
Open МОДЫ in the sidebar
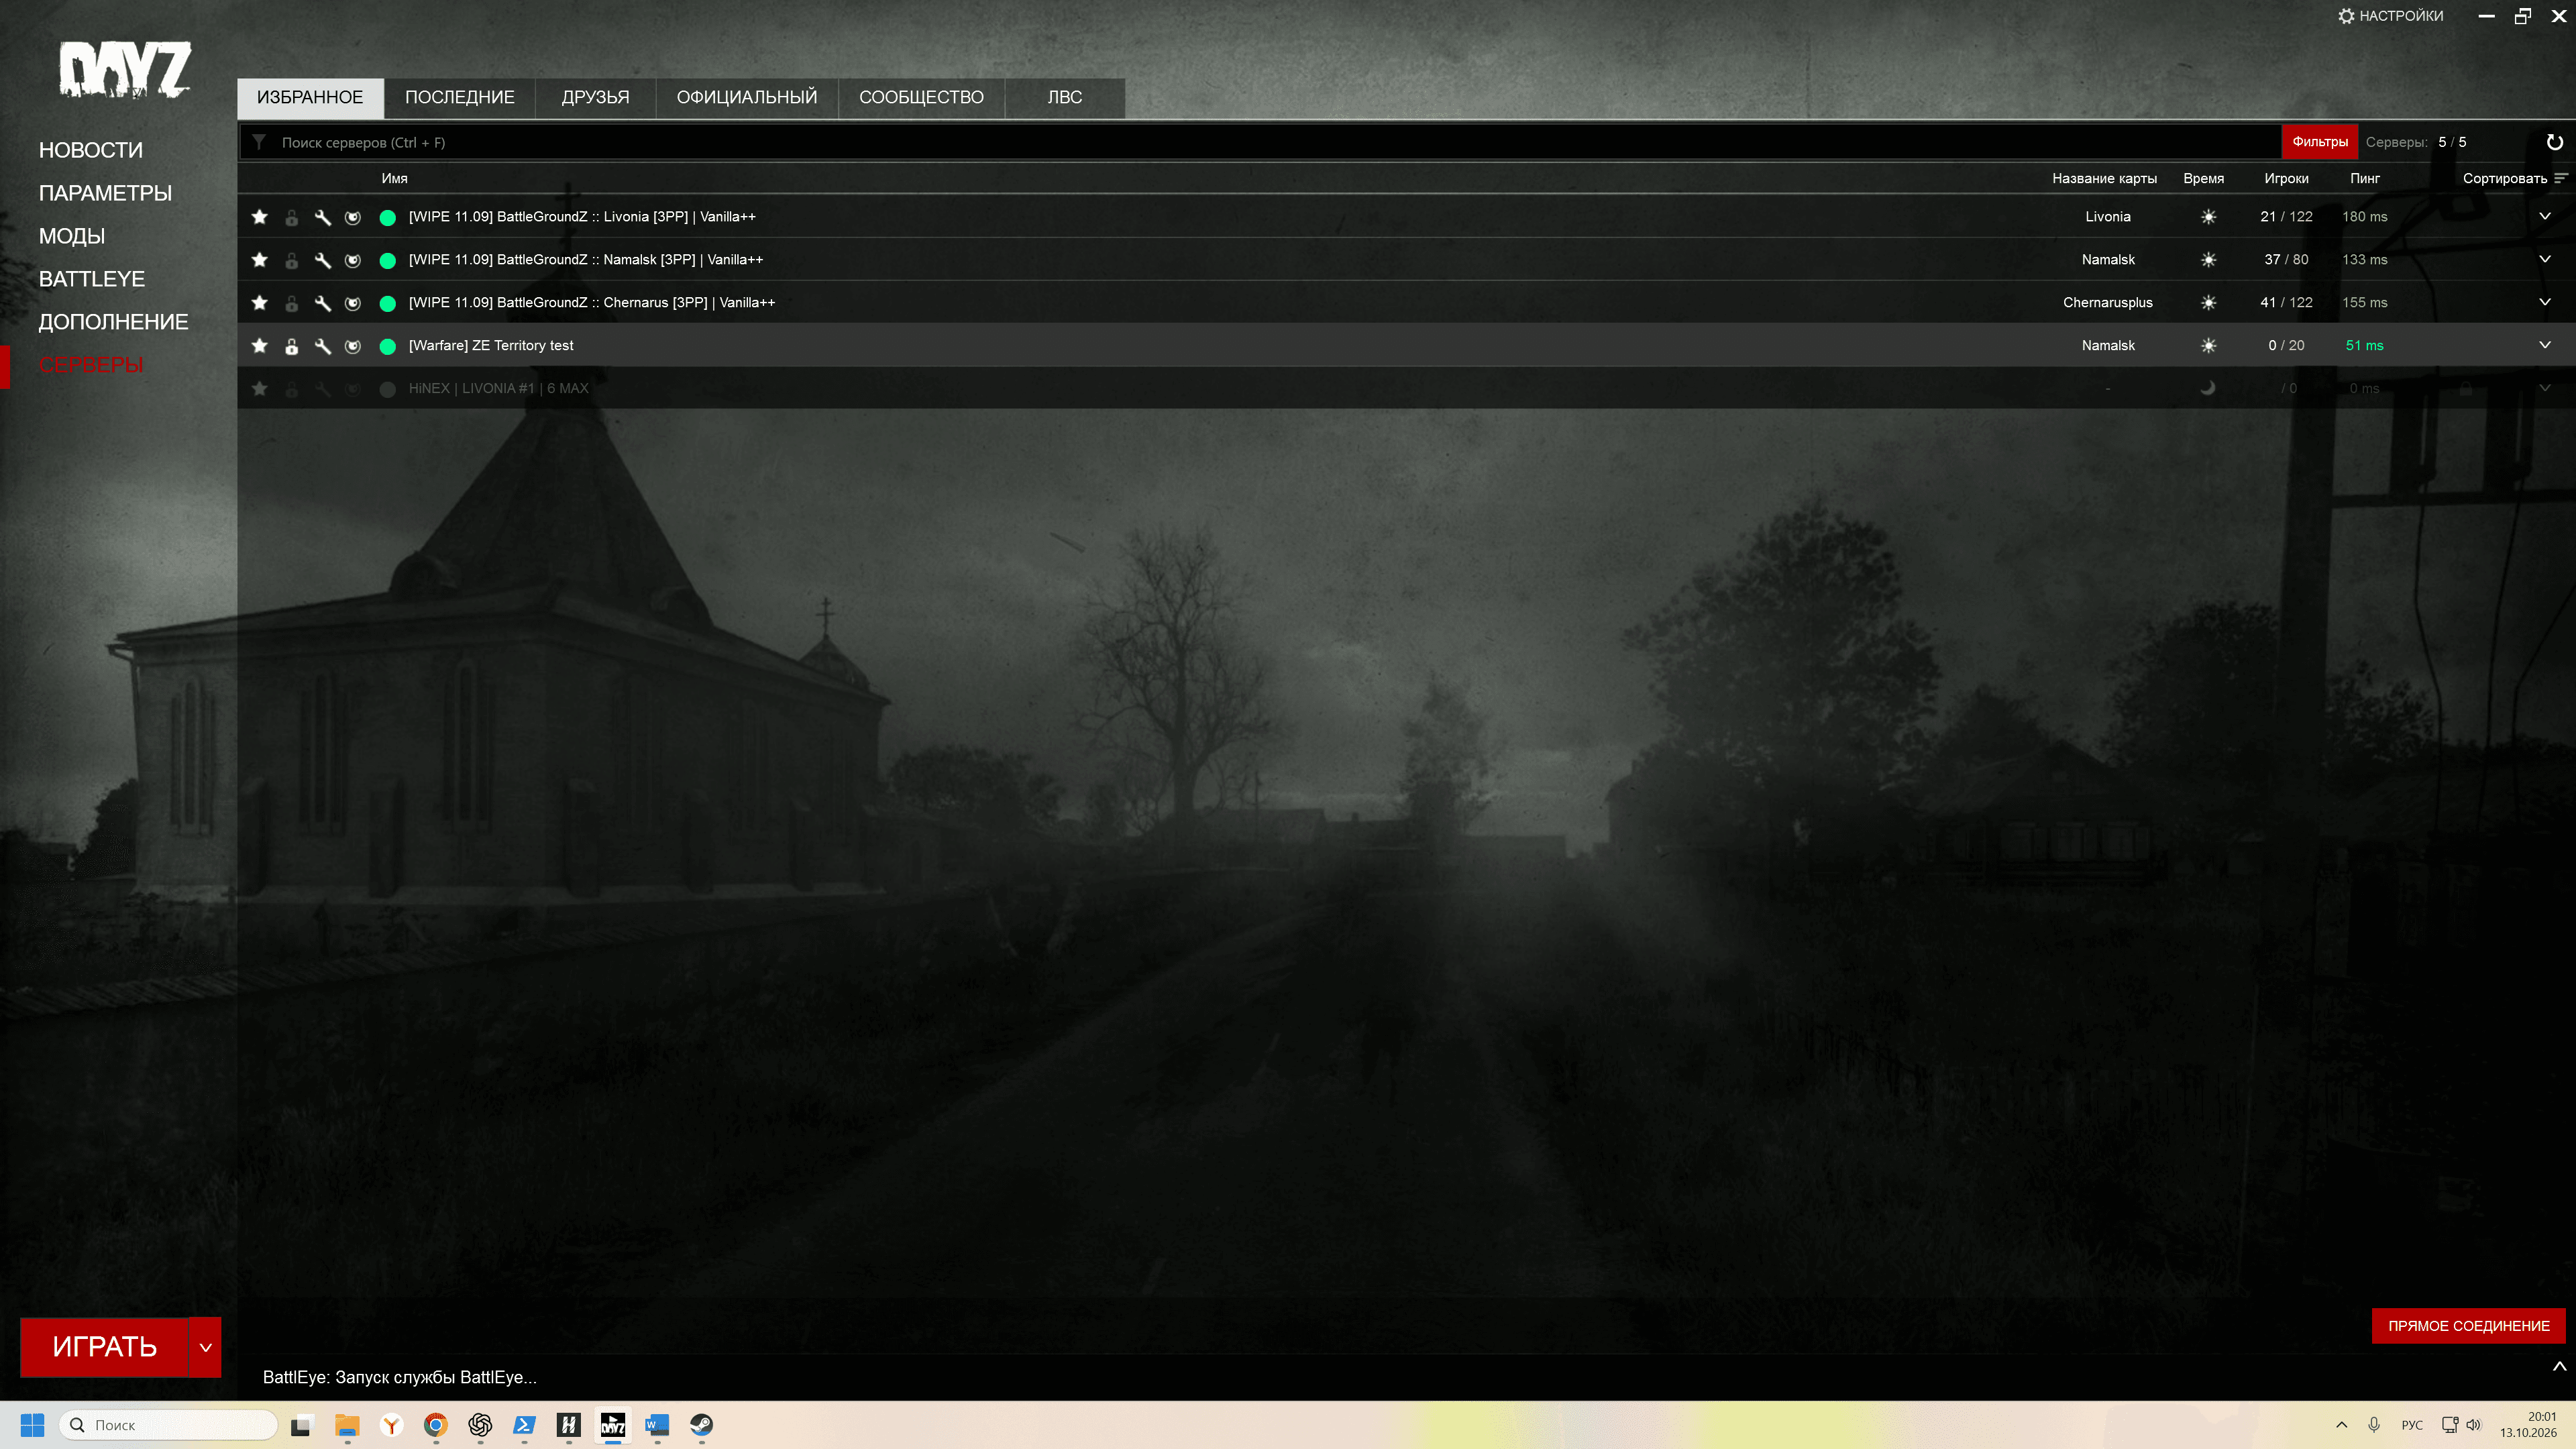pyautogui.click(x=72, y=236)
